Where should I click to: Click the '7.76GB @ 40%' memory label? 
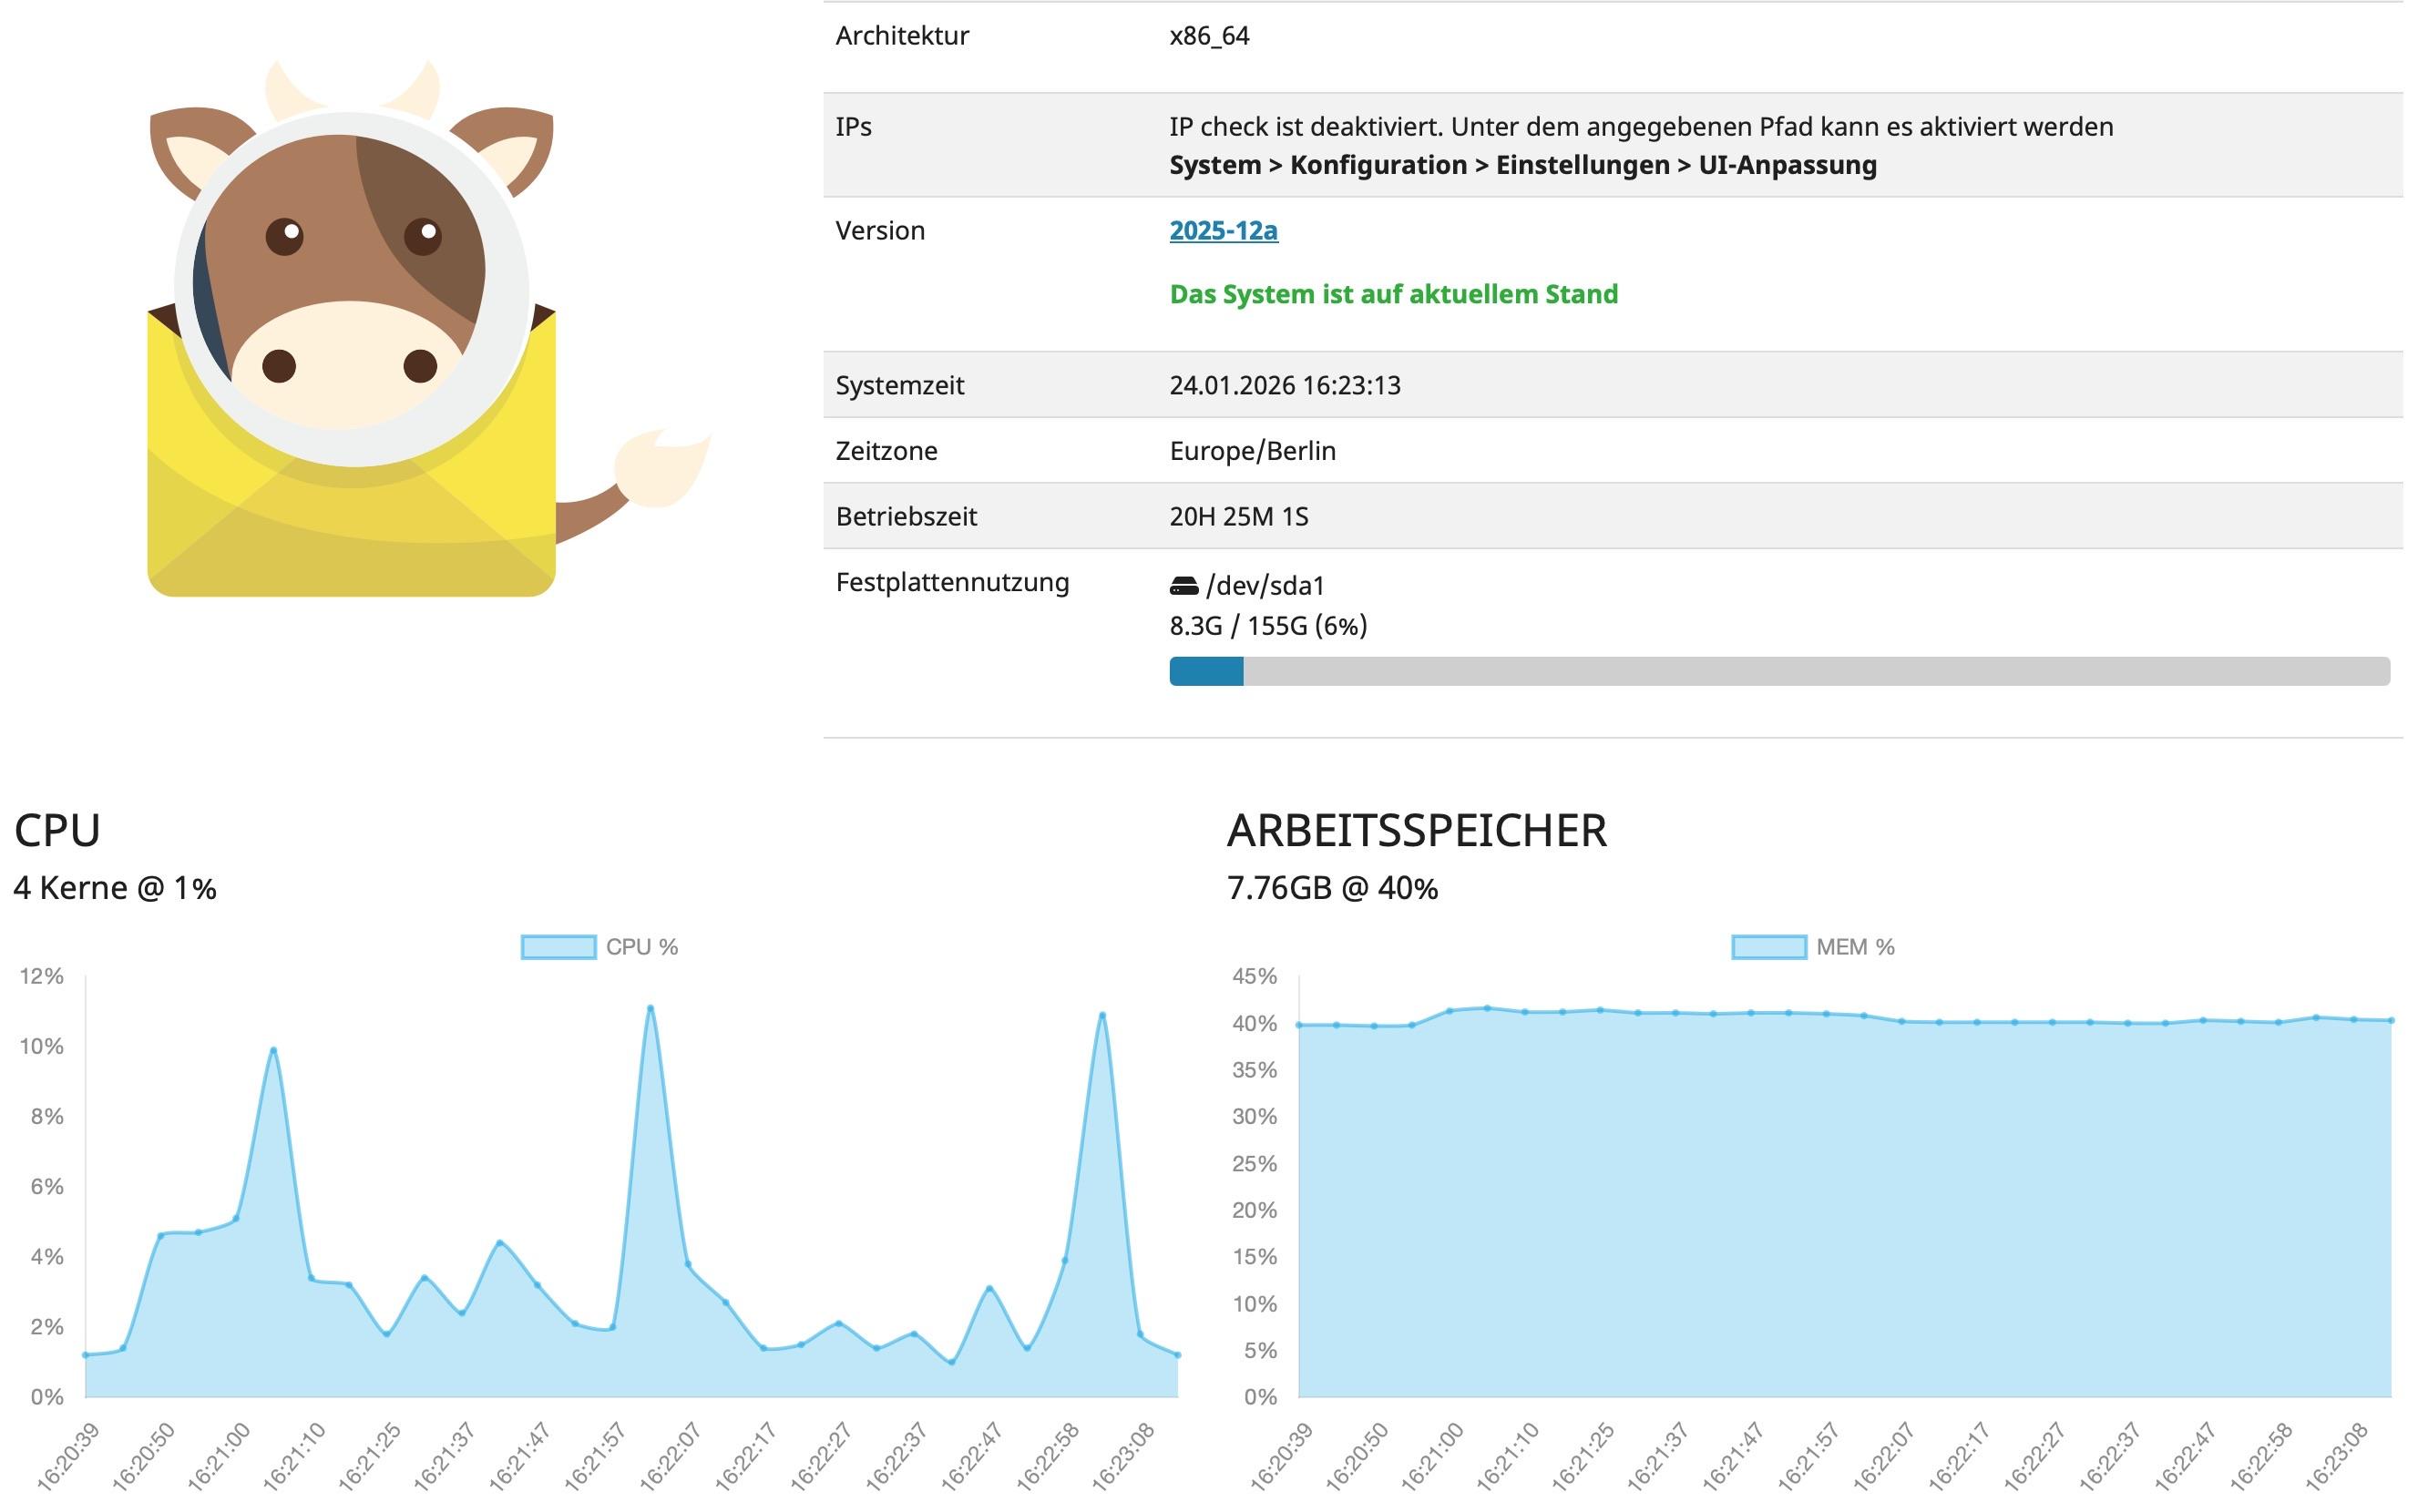(x=1332, y=888)
